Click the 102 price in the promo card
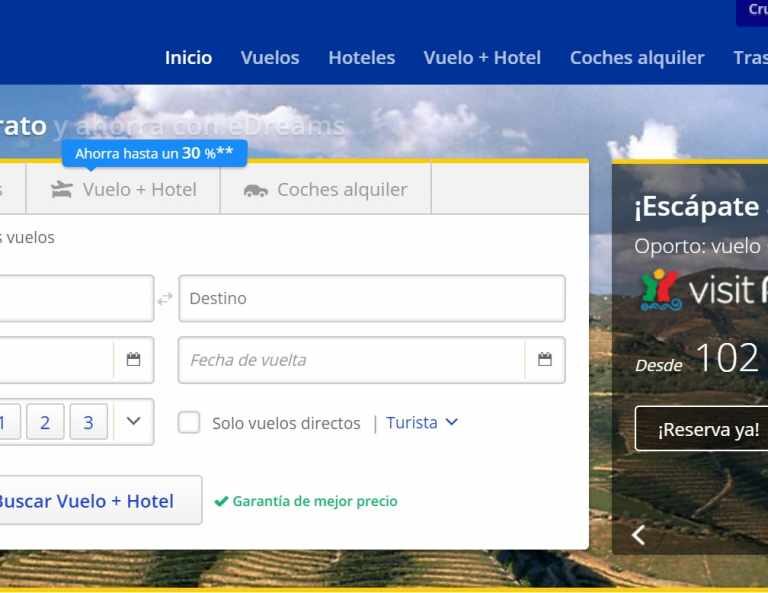This screenshot has width=768, height=593. click(727, 358)
